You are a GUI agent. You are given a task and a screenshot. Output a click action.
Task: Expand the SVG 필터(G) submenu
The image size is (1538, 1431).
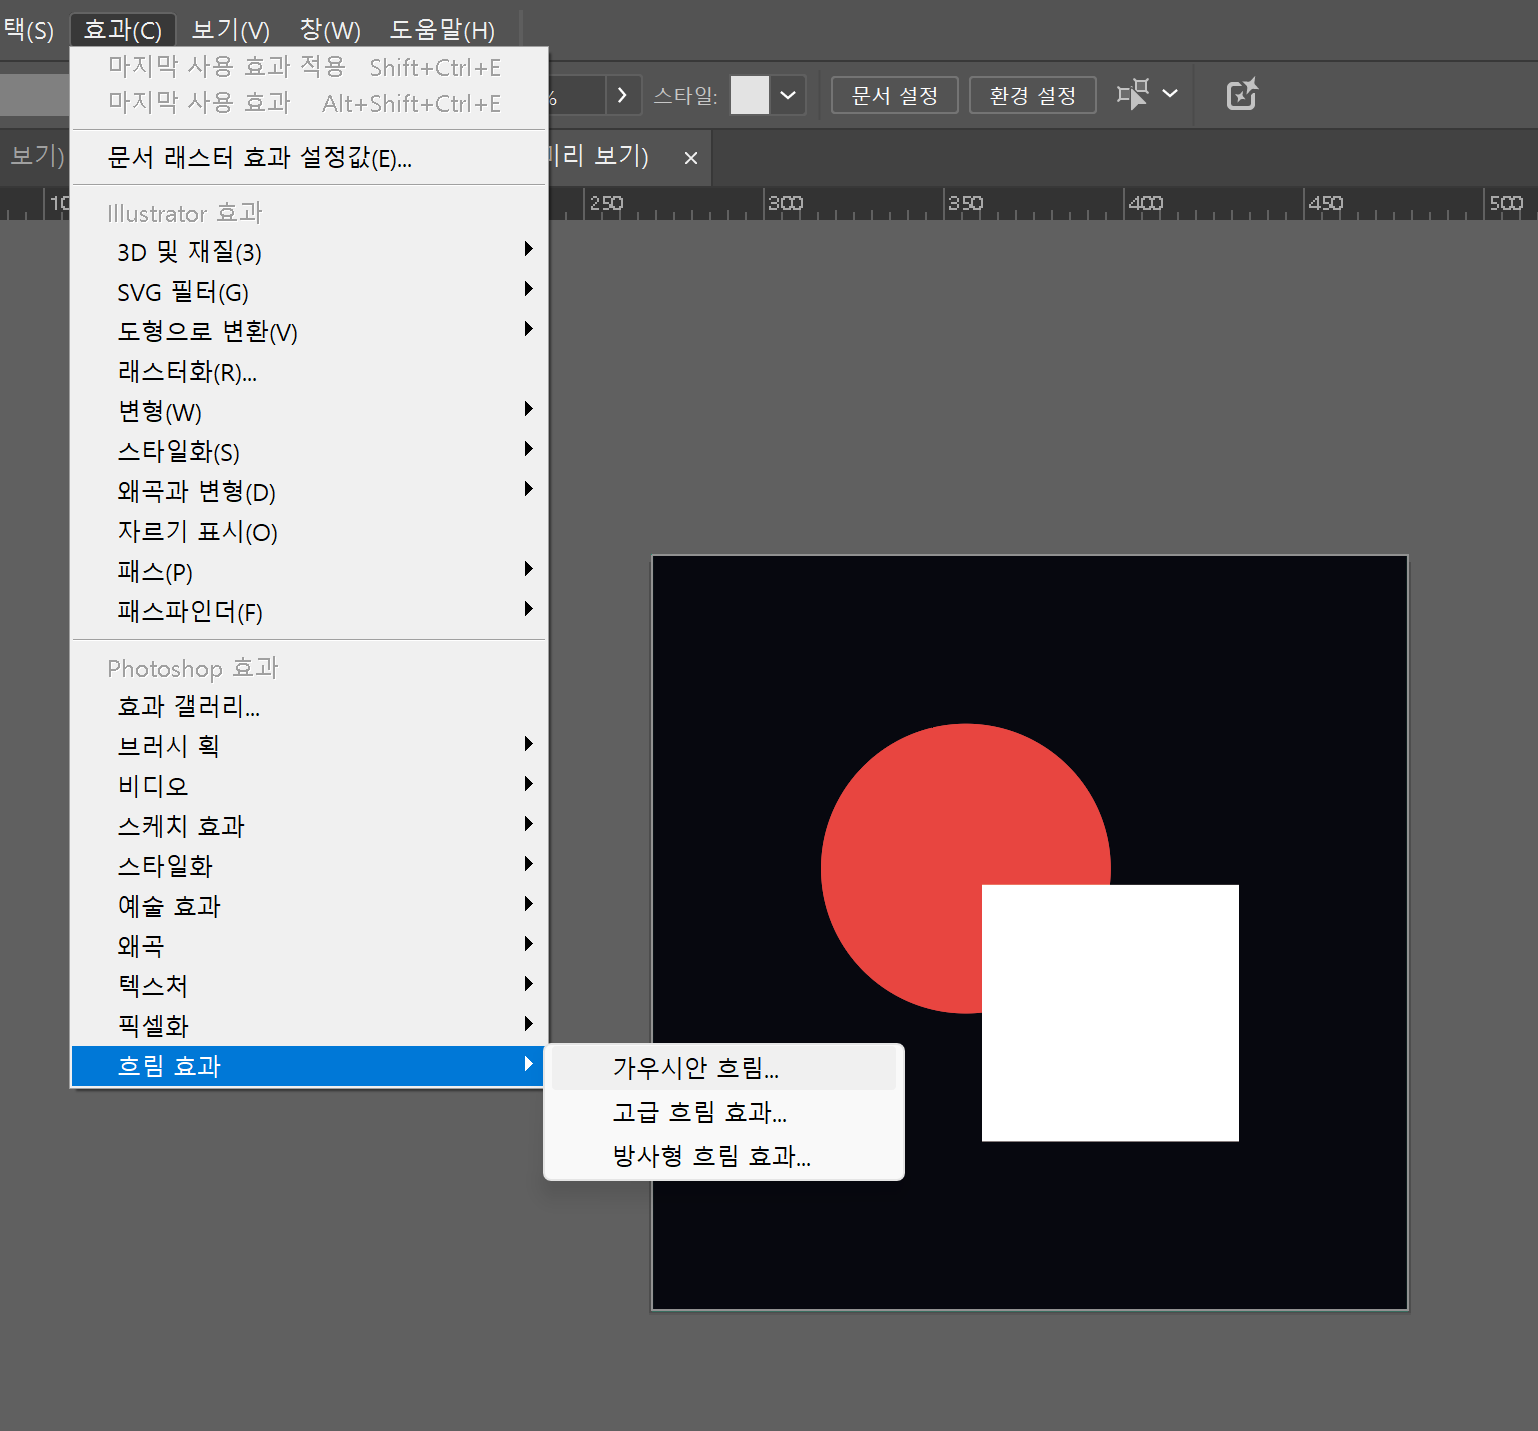tap(309, 292)
